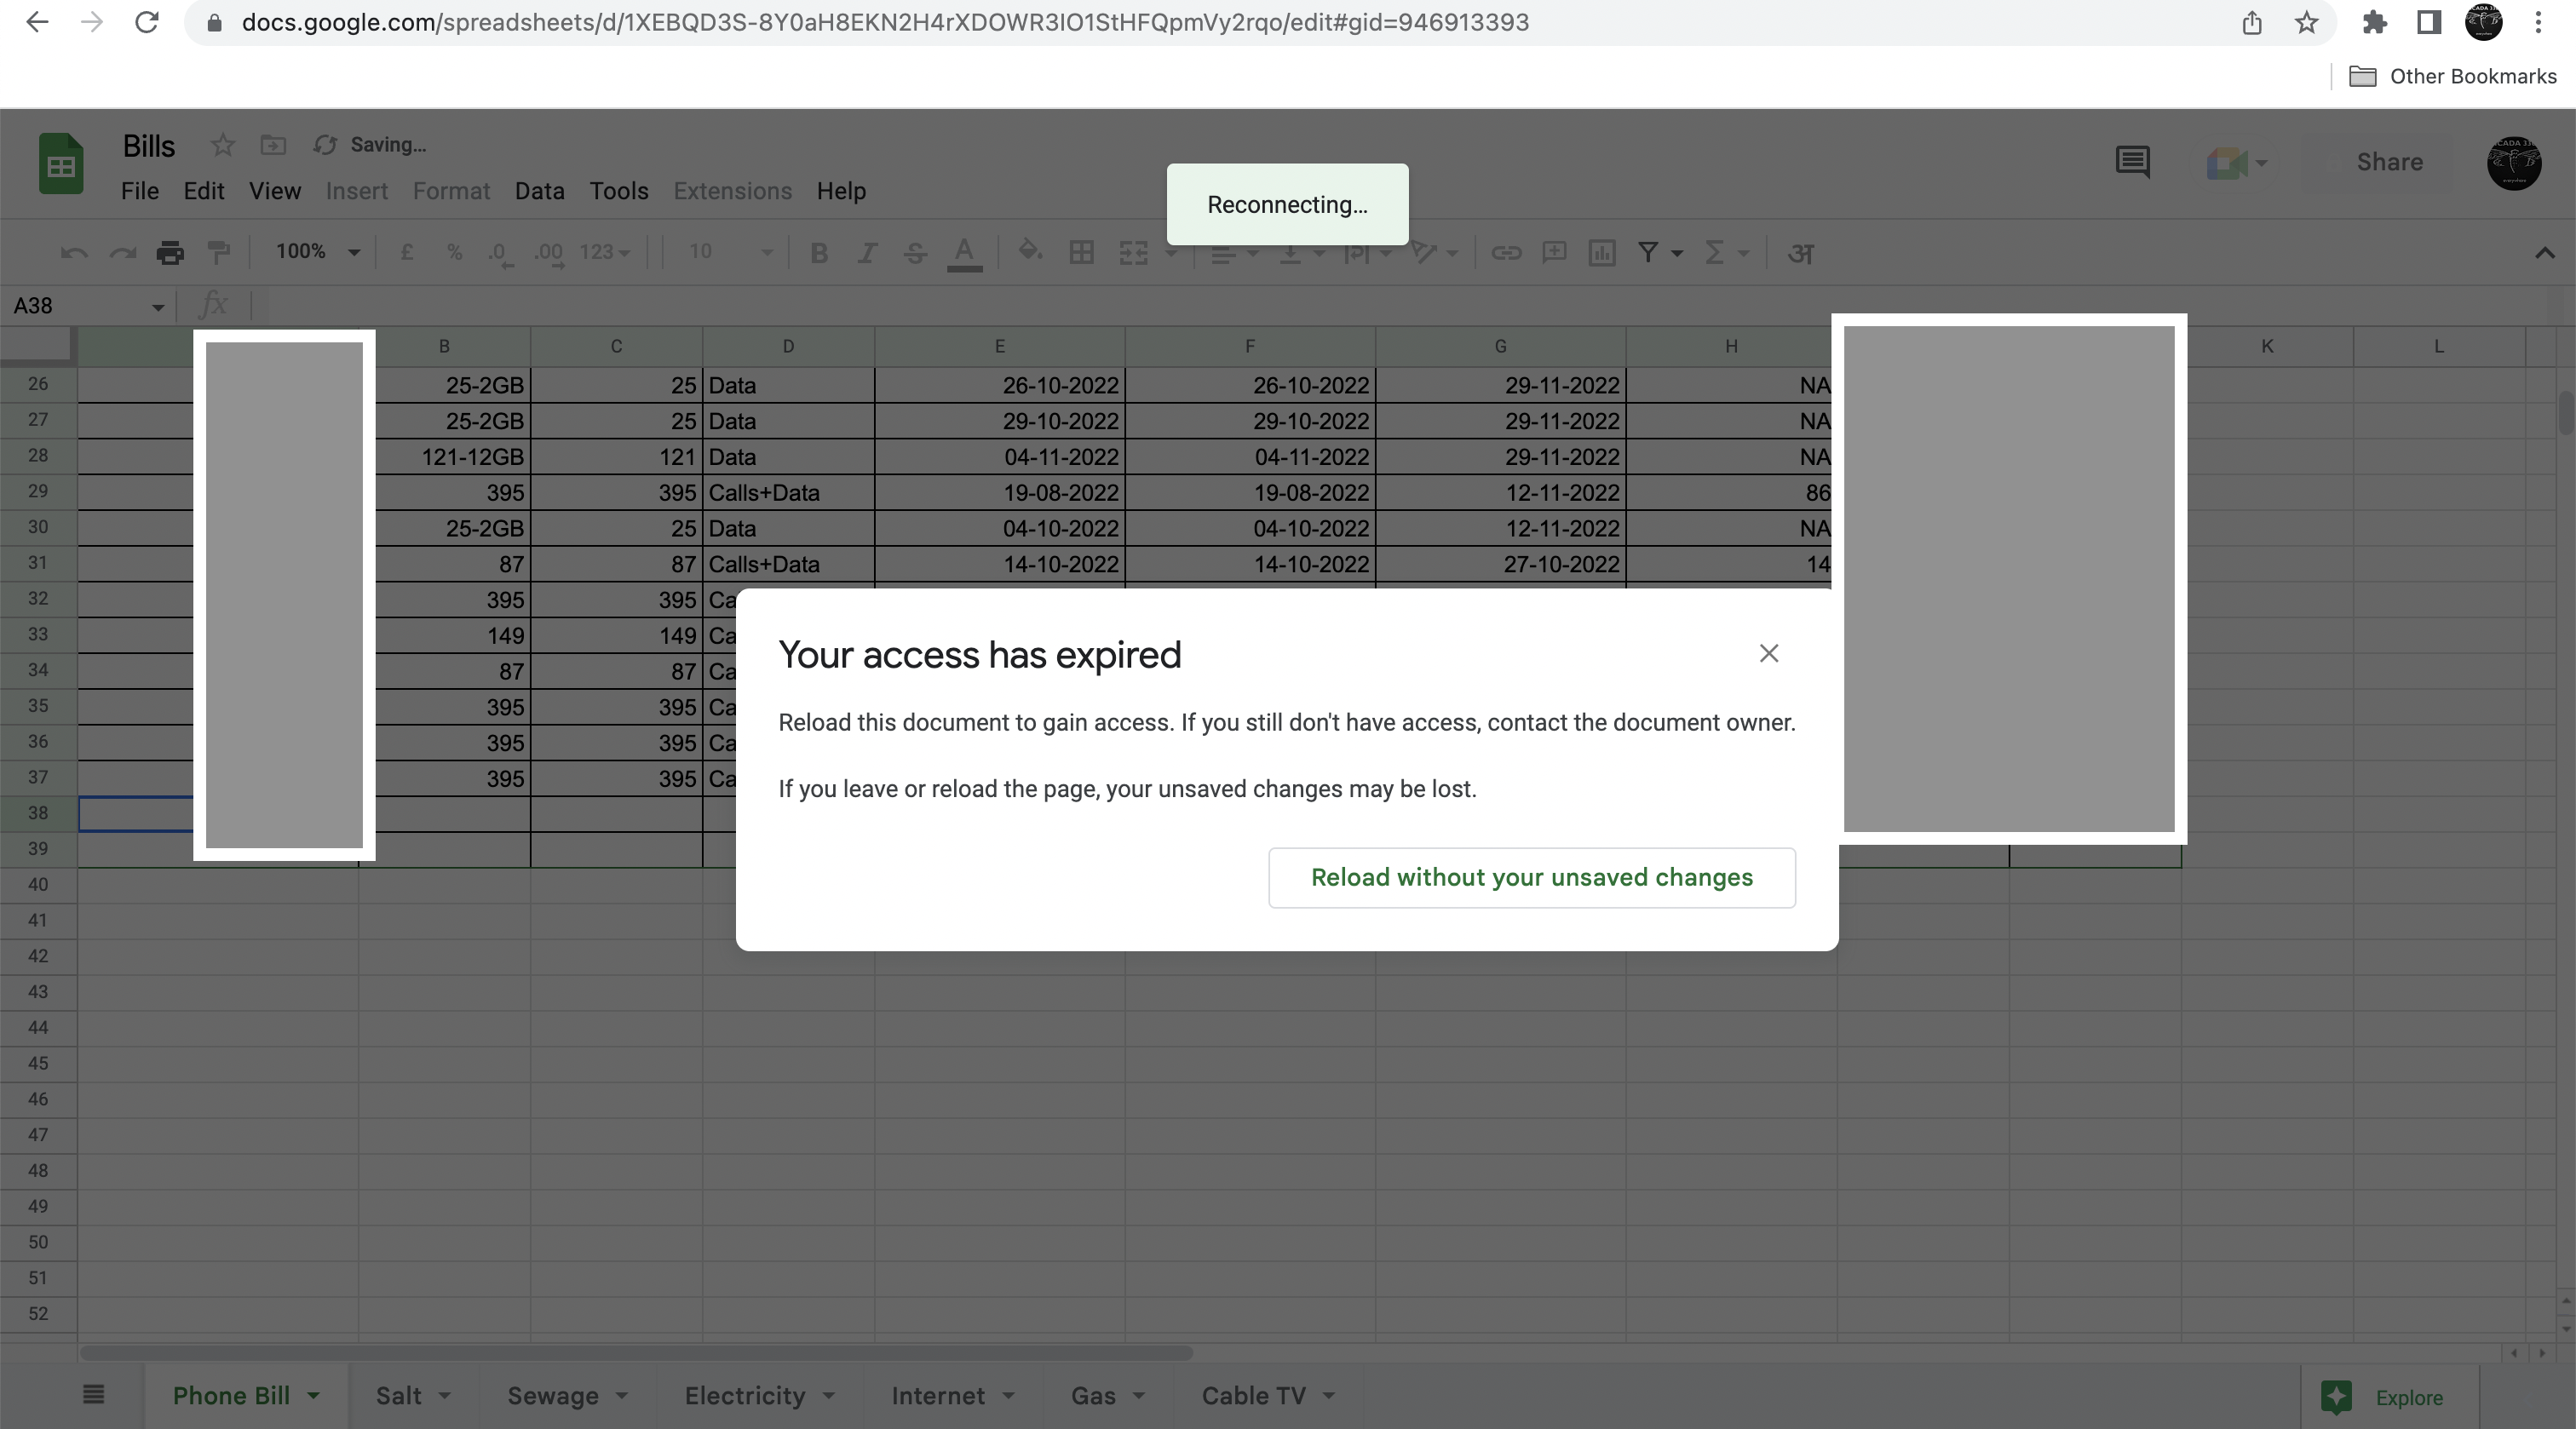This screenshot has height=1429, width=2576.
Task: Click the text color underlined A
Action: [x=964, y=253]
